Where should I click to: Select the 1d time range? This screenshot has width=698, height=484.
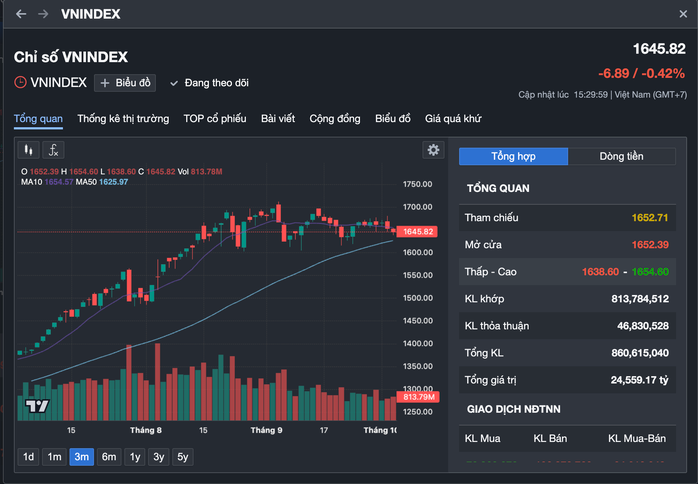click(x=29, y=457)
